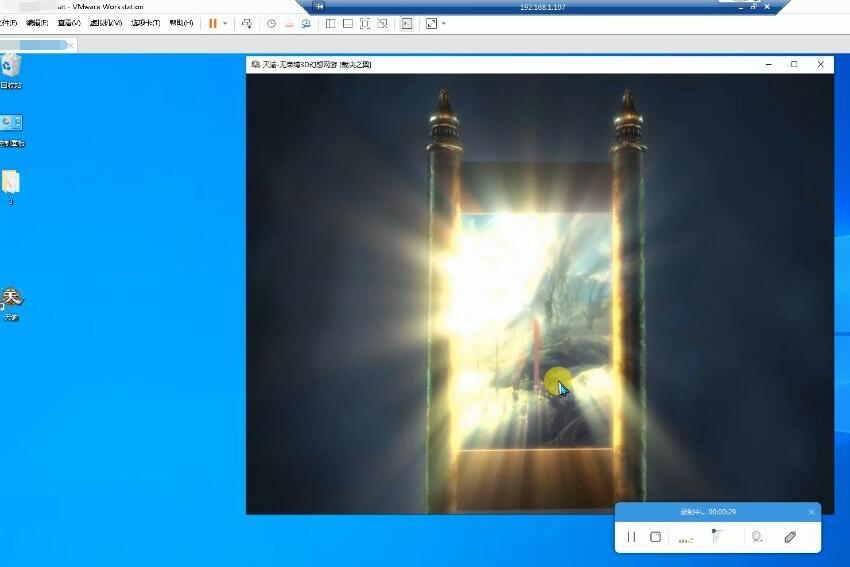850x567 pixels.
Task: Click the 192.168.1.107 remote connection title
Action: click(542, 7)
